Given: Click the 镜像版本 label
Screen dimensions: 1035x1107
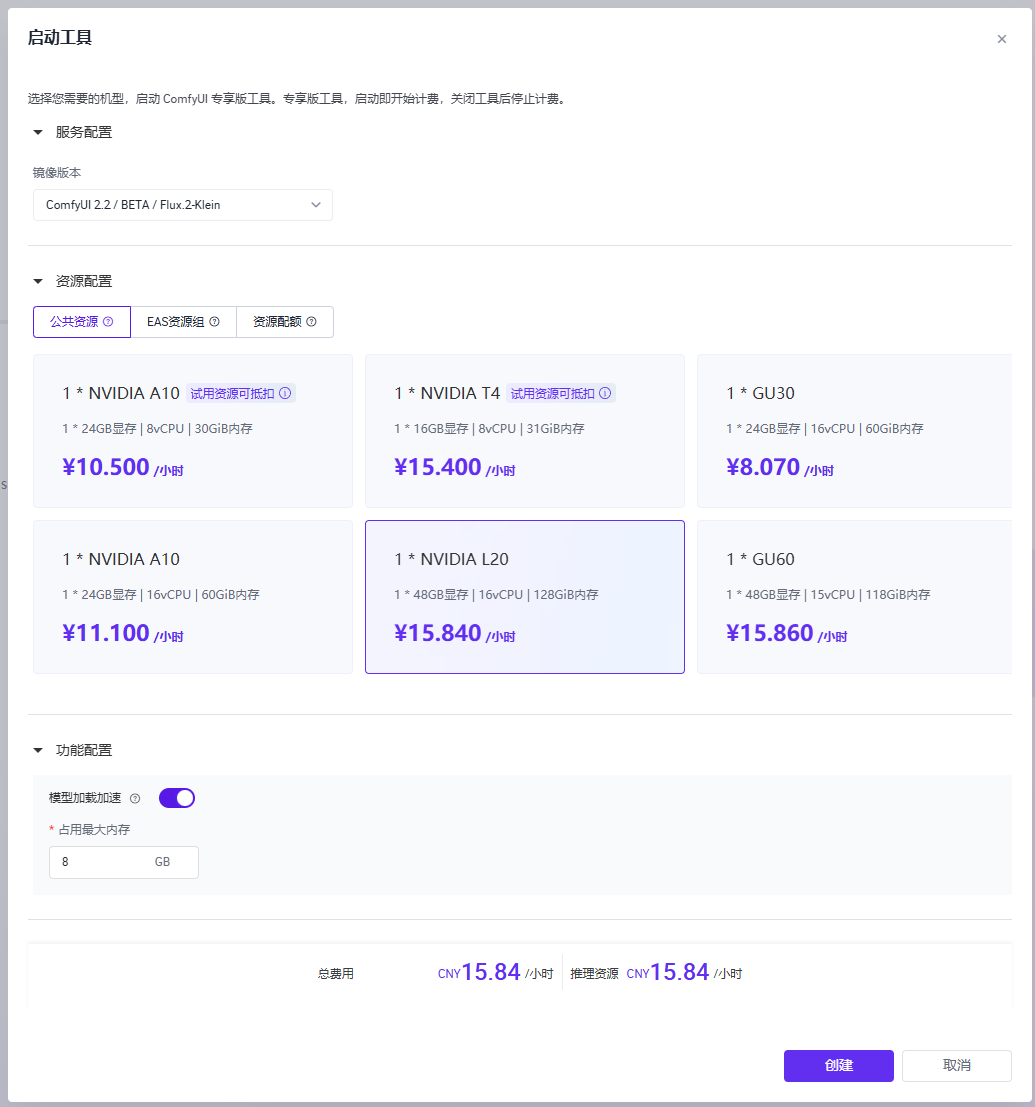Looking at the screenshot, I should click(56, 172).
